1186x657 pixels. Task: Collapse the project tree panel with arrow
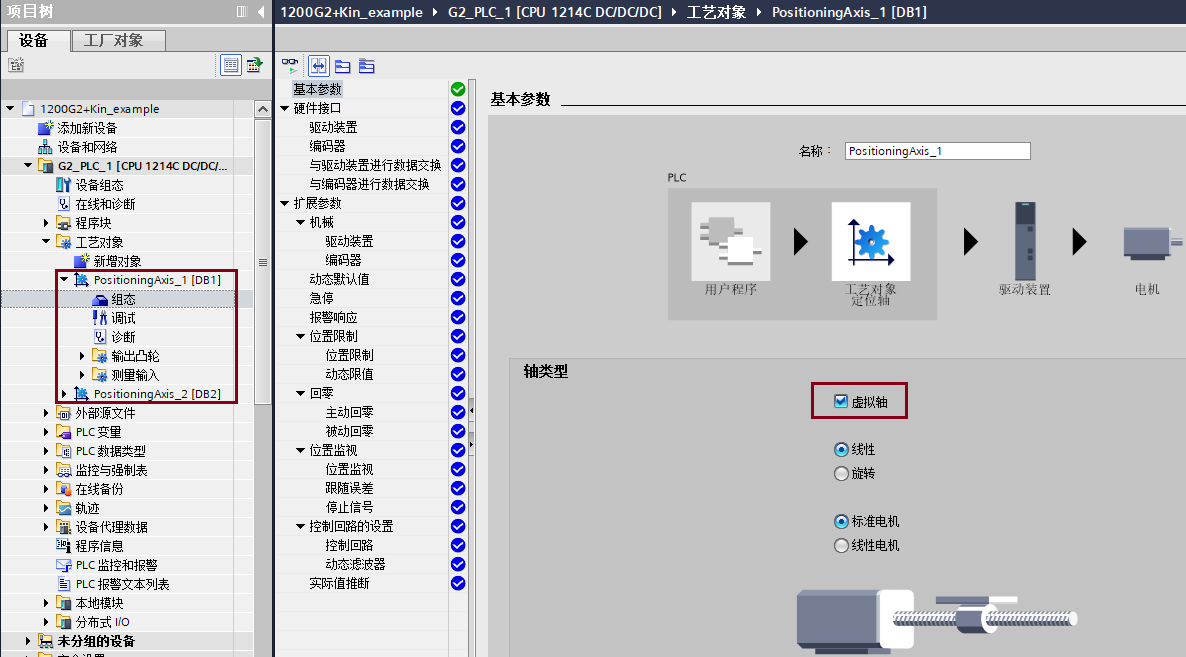tap(261, 12)
